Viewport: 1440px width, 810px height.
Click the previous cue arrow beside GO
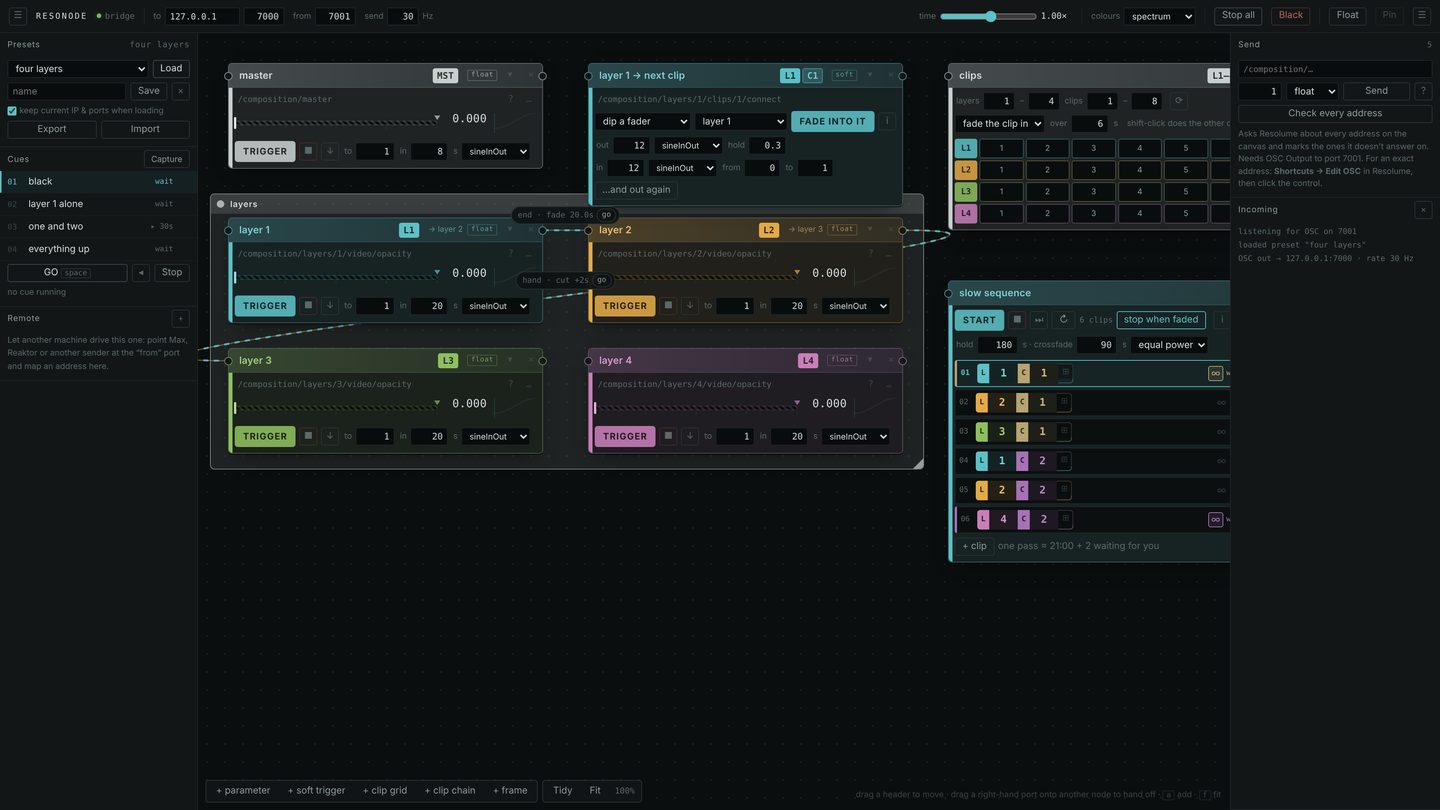click(x=141, y=272)
